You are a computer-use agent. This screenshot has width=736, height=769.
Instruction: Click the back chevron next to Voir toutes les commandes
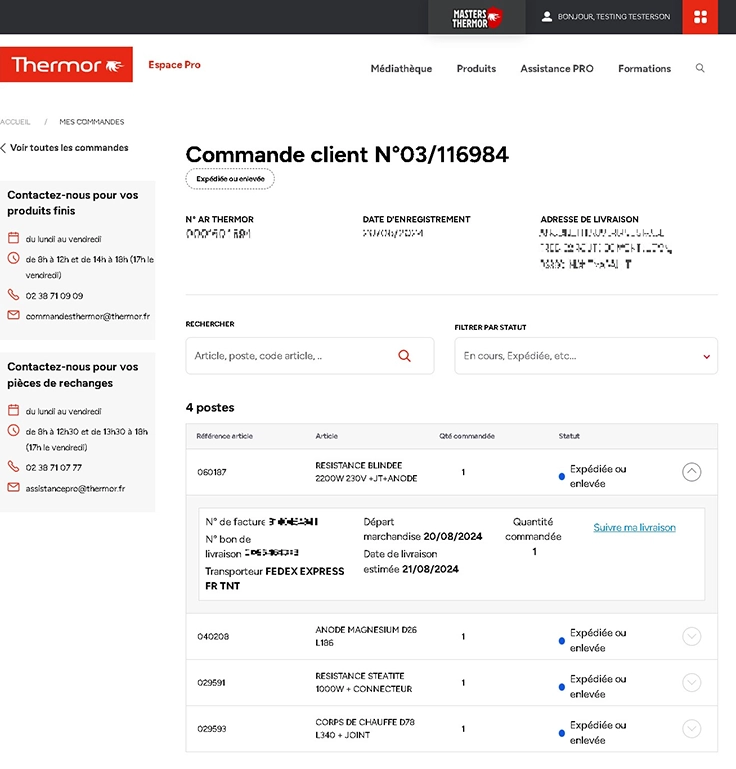coord(3,148)
